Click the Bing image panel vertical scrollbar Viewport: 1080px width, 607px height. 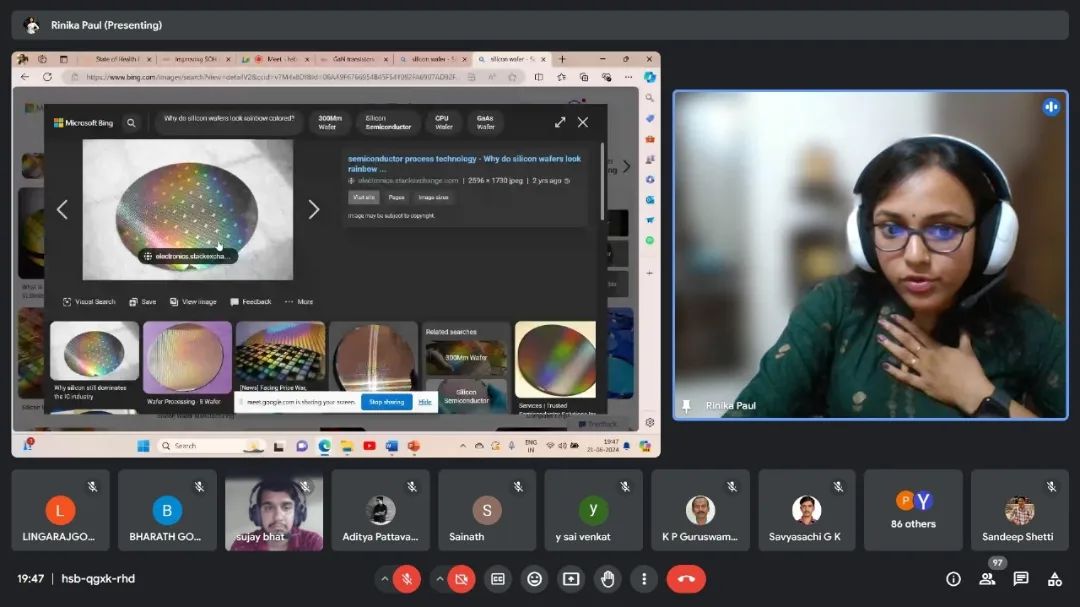pos(603,182)
